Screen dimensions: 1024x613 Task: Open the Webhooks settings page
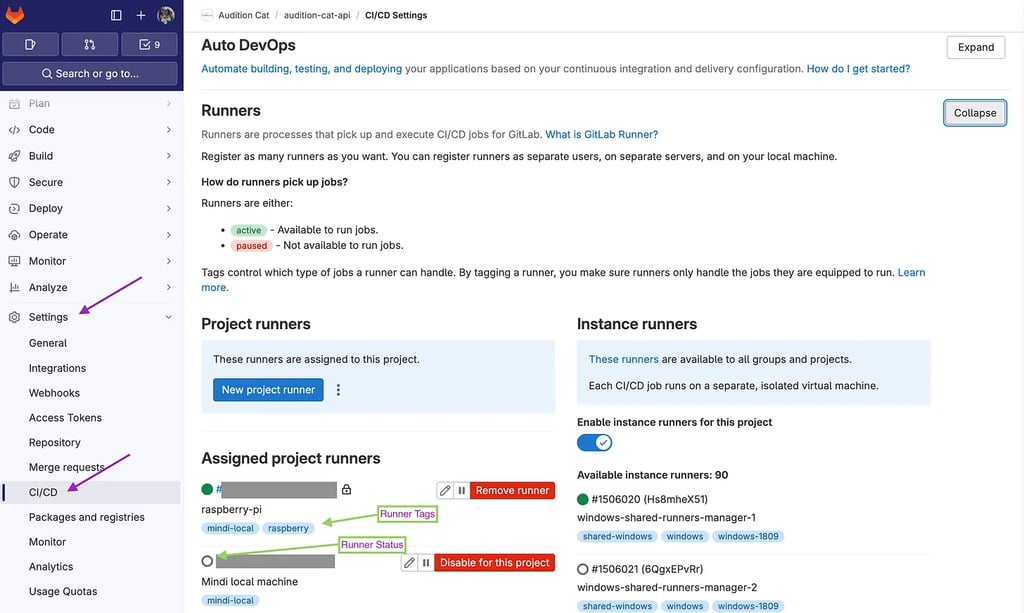tap(54, 393)
